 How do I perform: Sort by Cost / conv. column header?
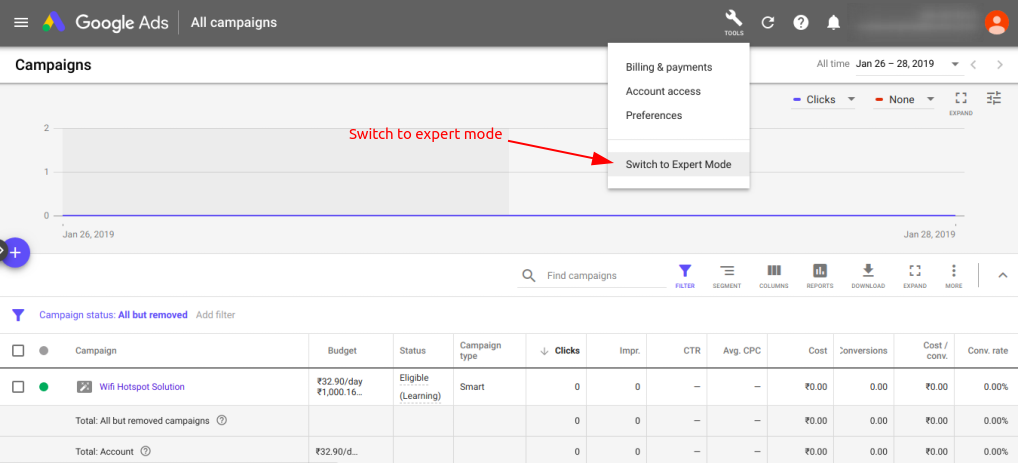[936, 351]
